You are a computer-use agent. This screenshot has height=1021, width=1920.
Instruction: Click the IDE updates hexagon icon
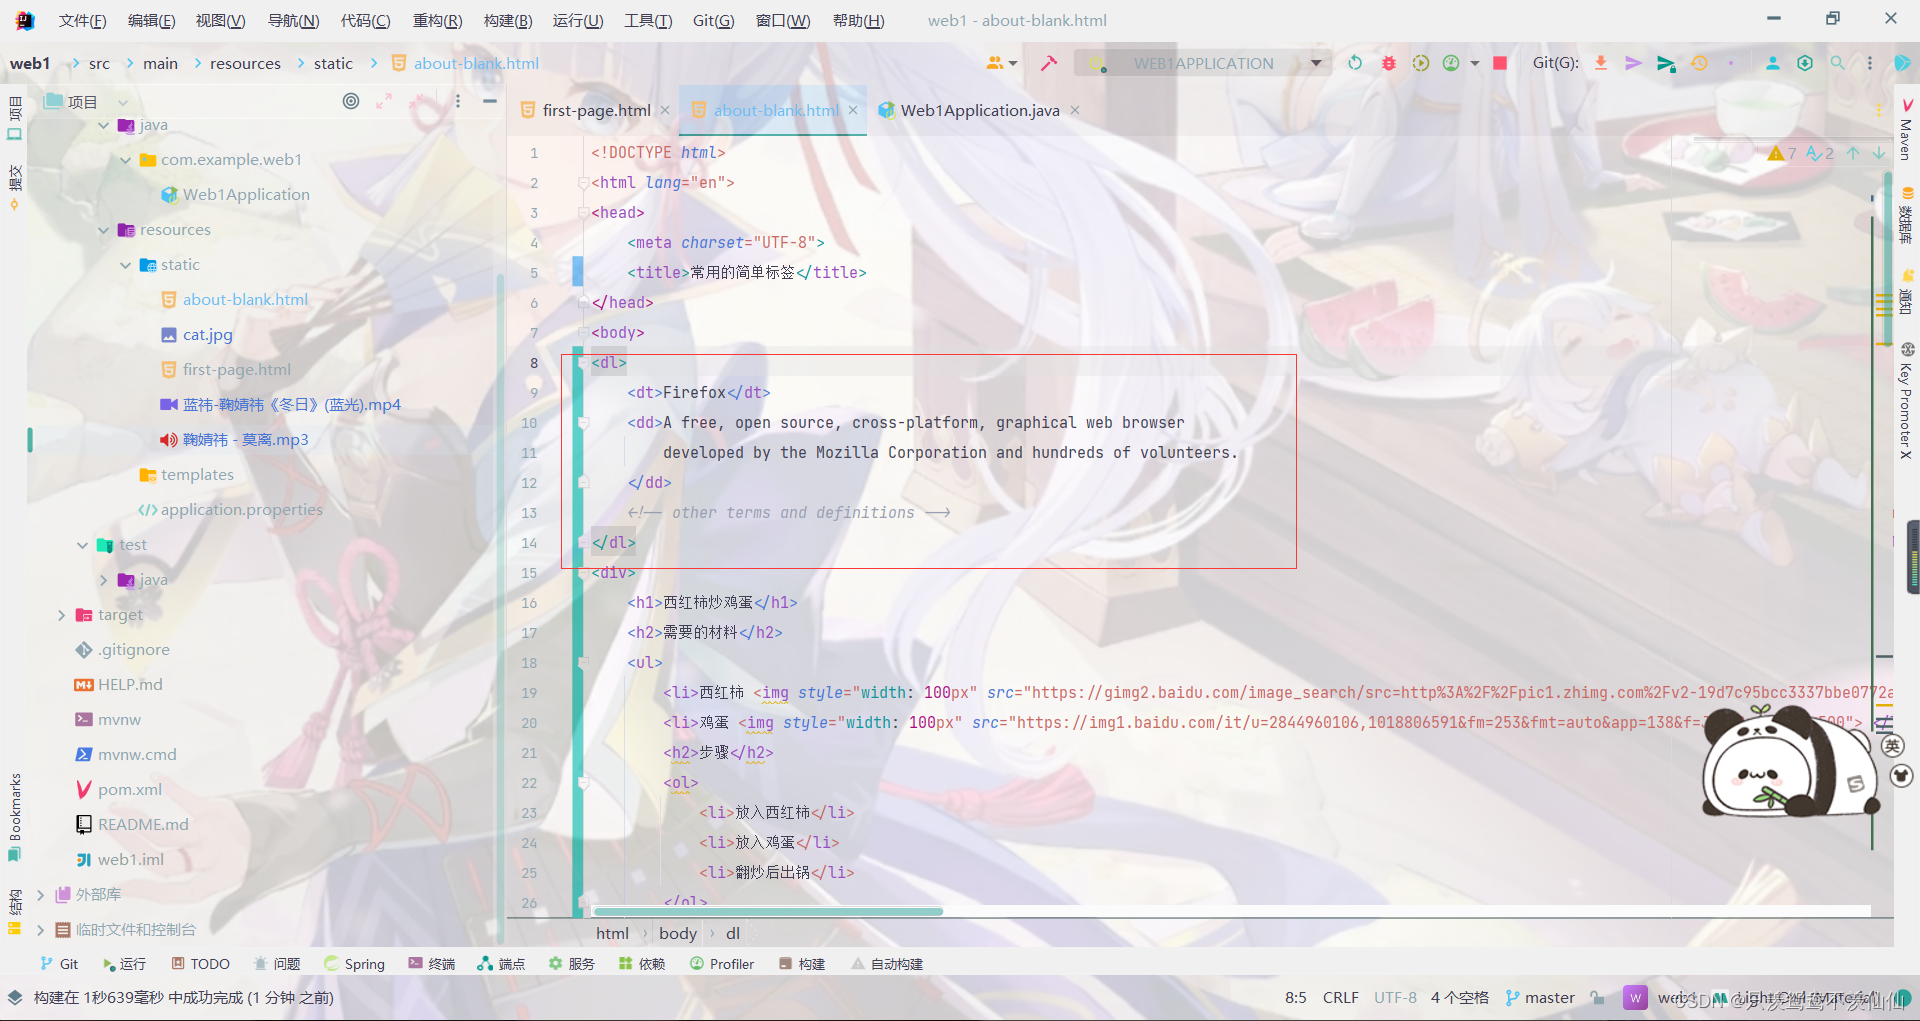pyautogui.click(x=1805, y=63)
